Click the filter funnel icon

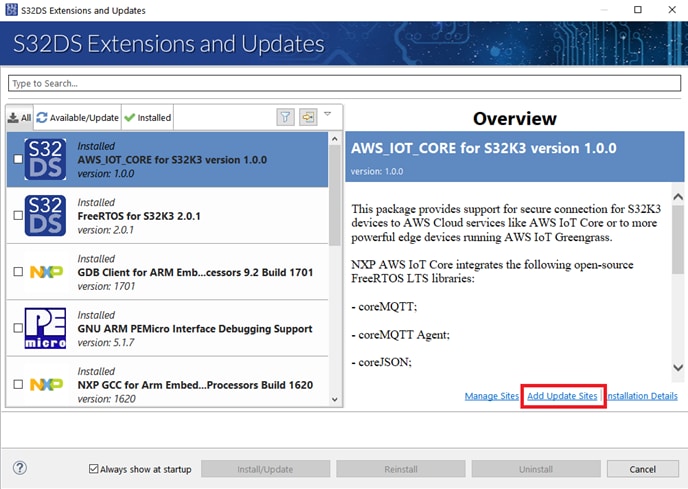coord(285,117)
